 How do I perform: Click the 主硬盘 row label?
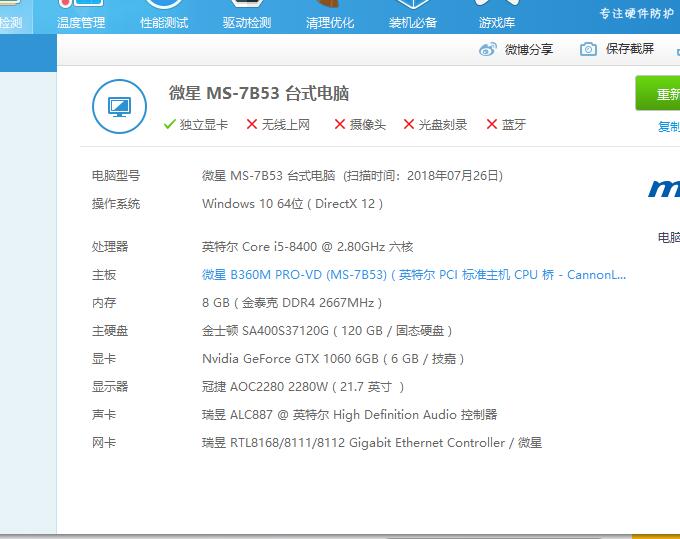pos(110,331)
